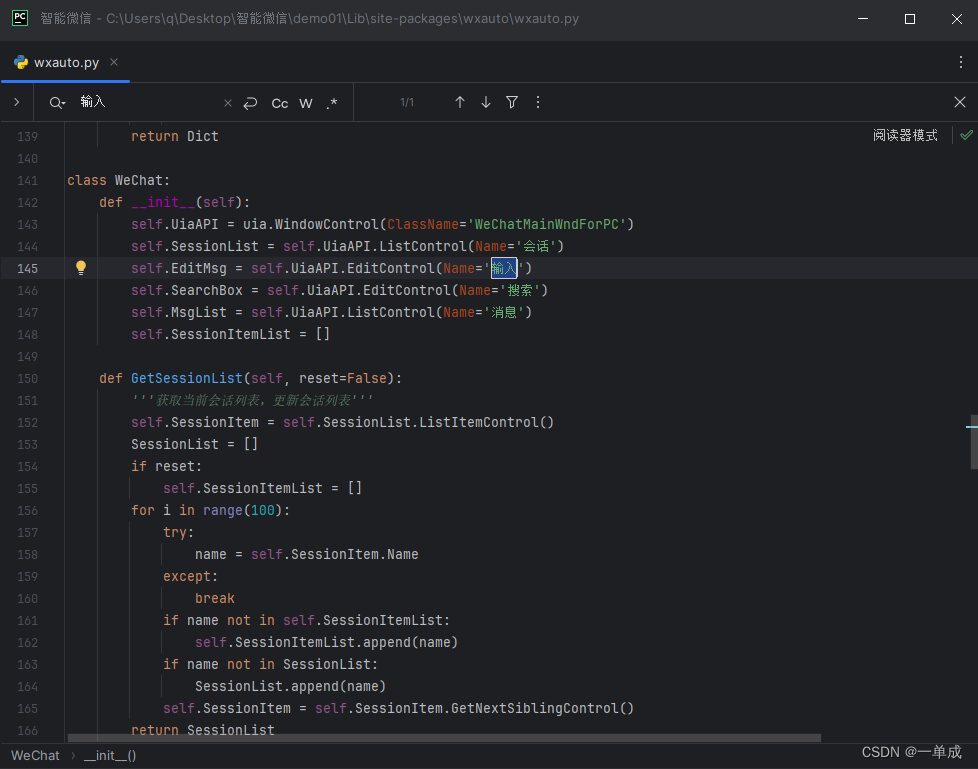Clear the search query with the × icon

pyautogui.click(x=227, y=102)
